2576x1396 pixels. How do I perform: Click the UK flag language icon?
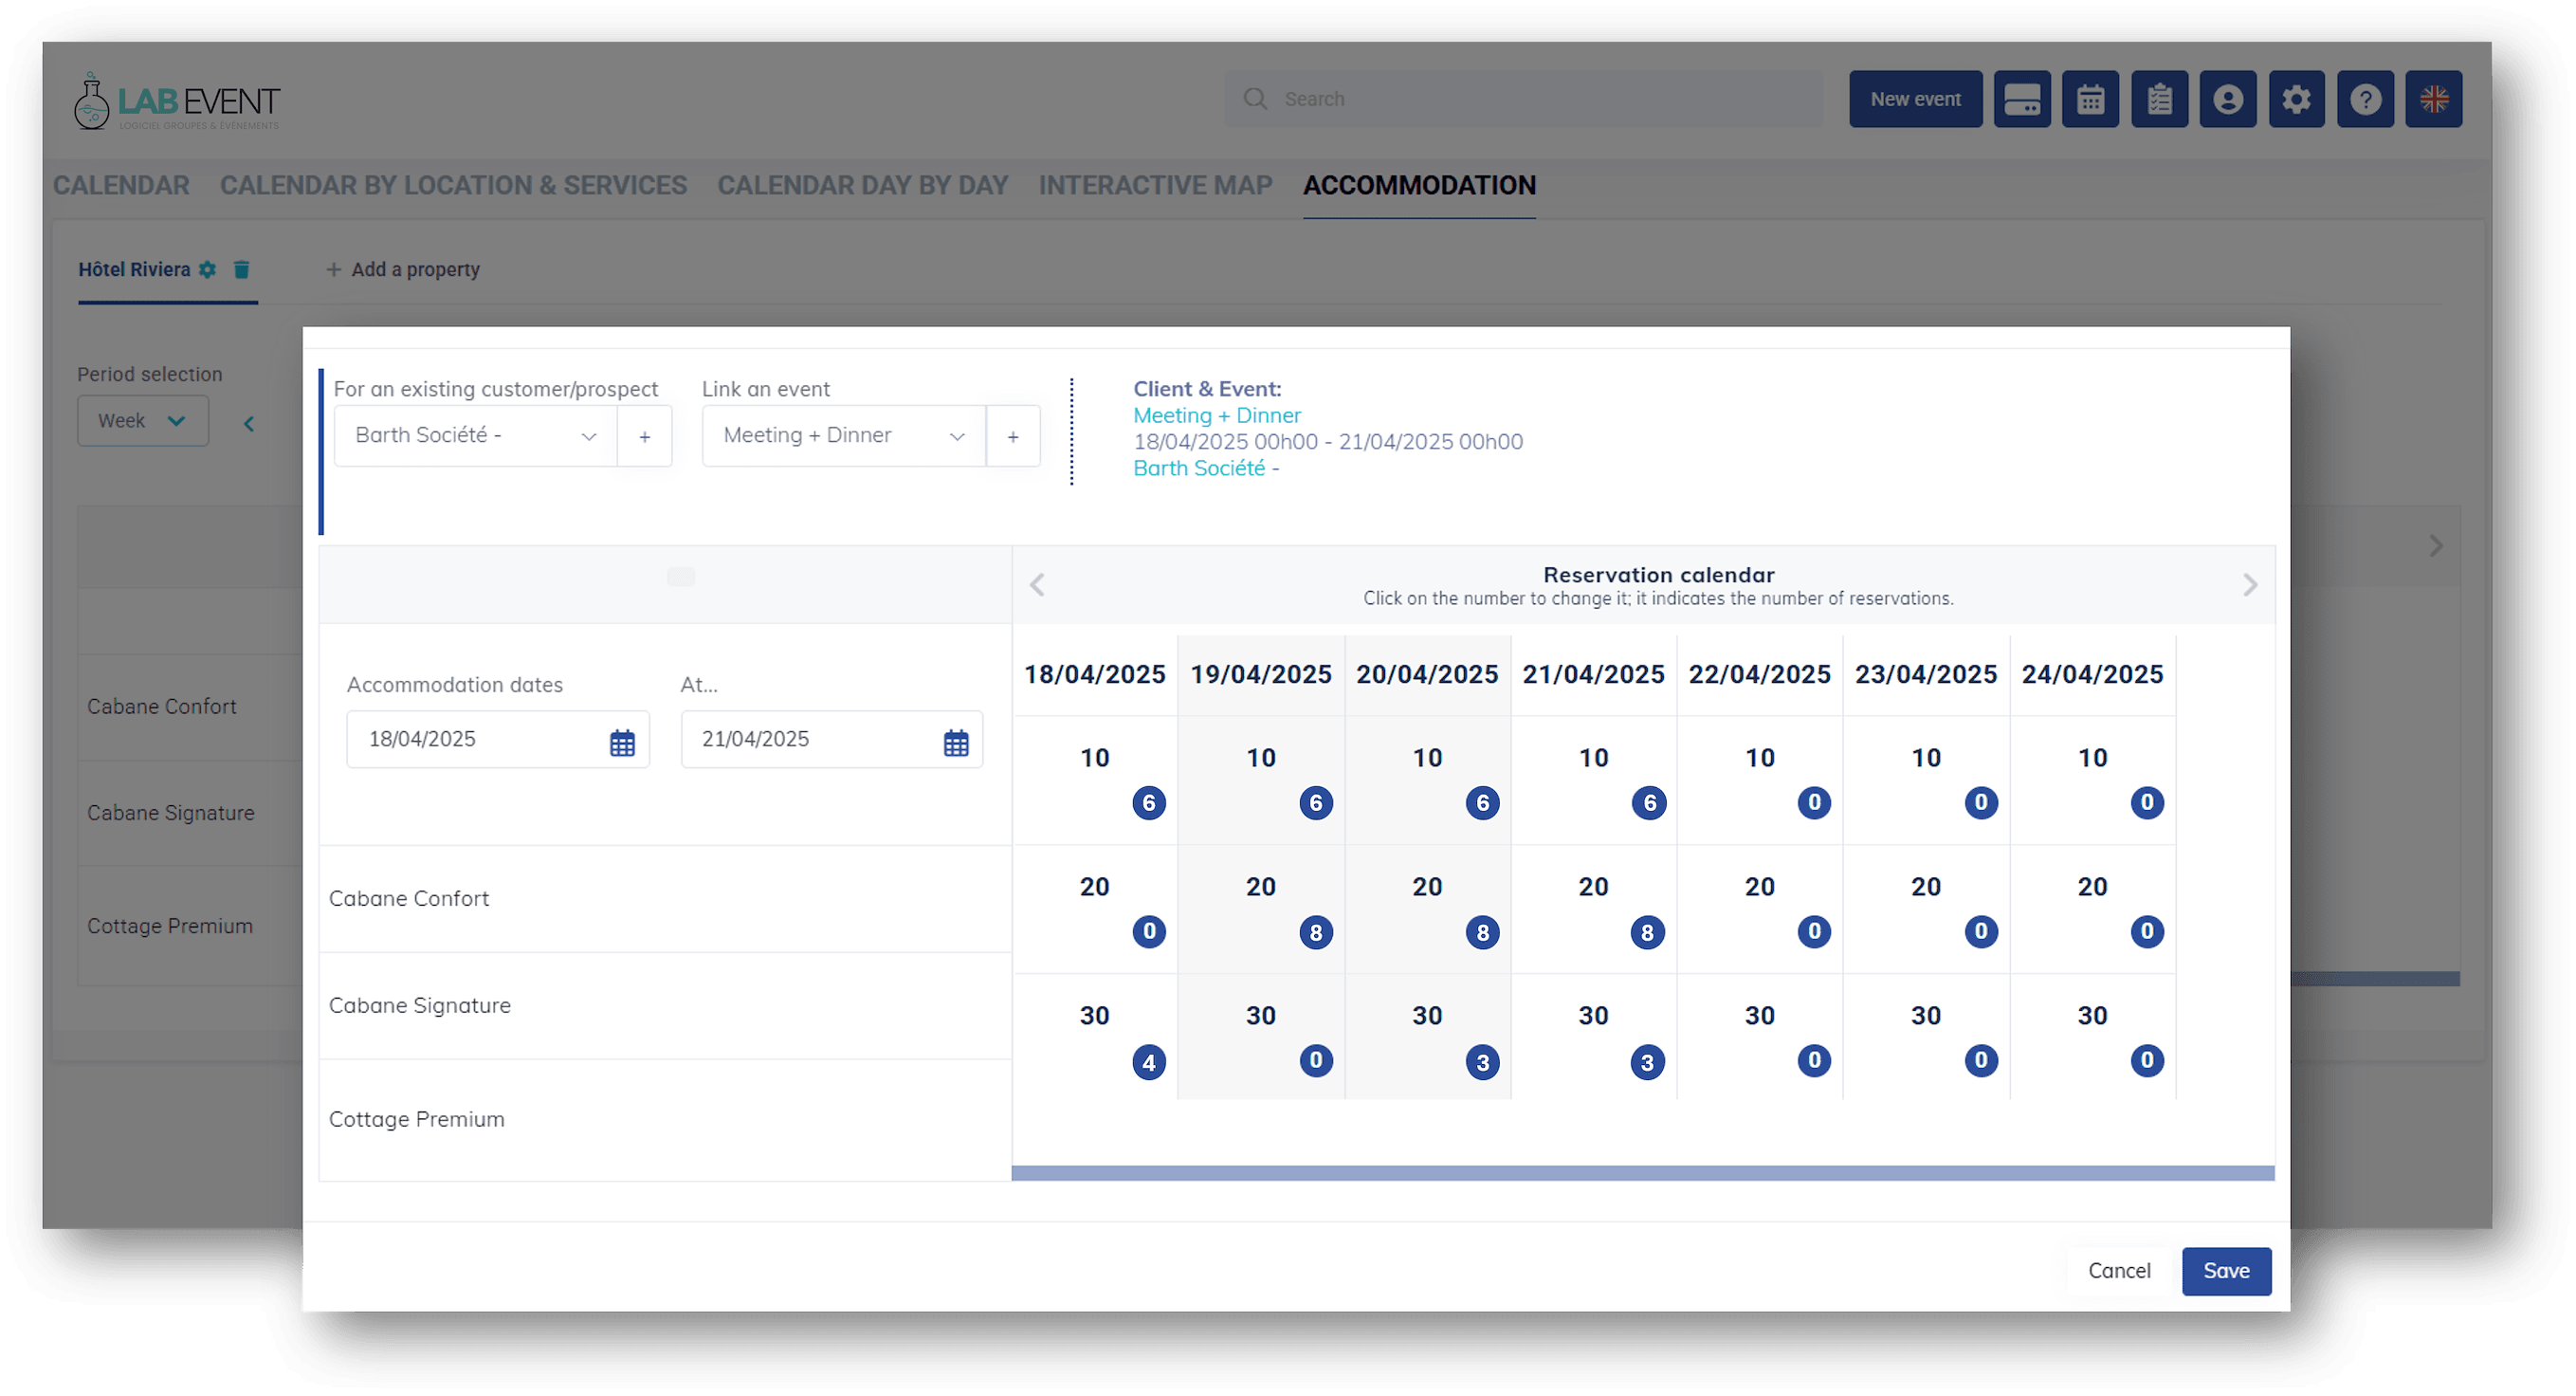pyautogui.click(x=2433, y=99)
